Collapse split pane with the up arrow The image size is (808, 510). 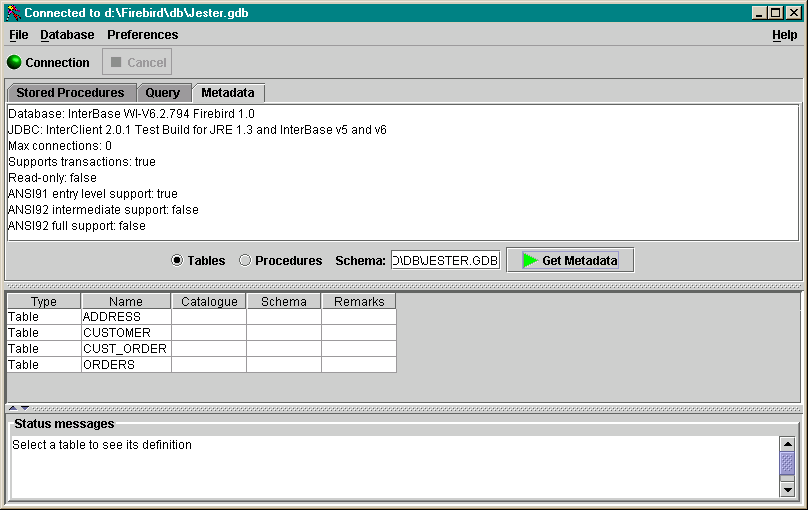(x=12, y=408)
